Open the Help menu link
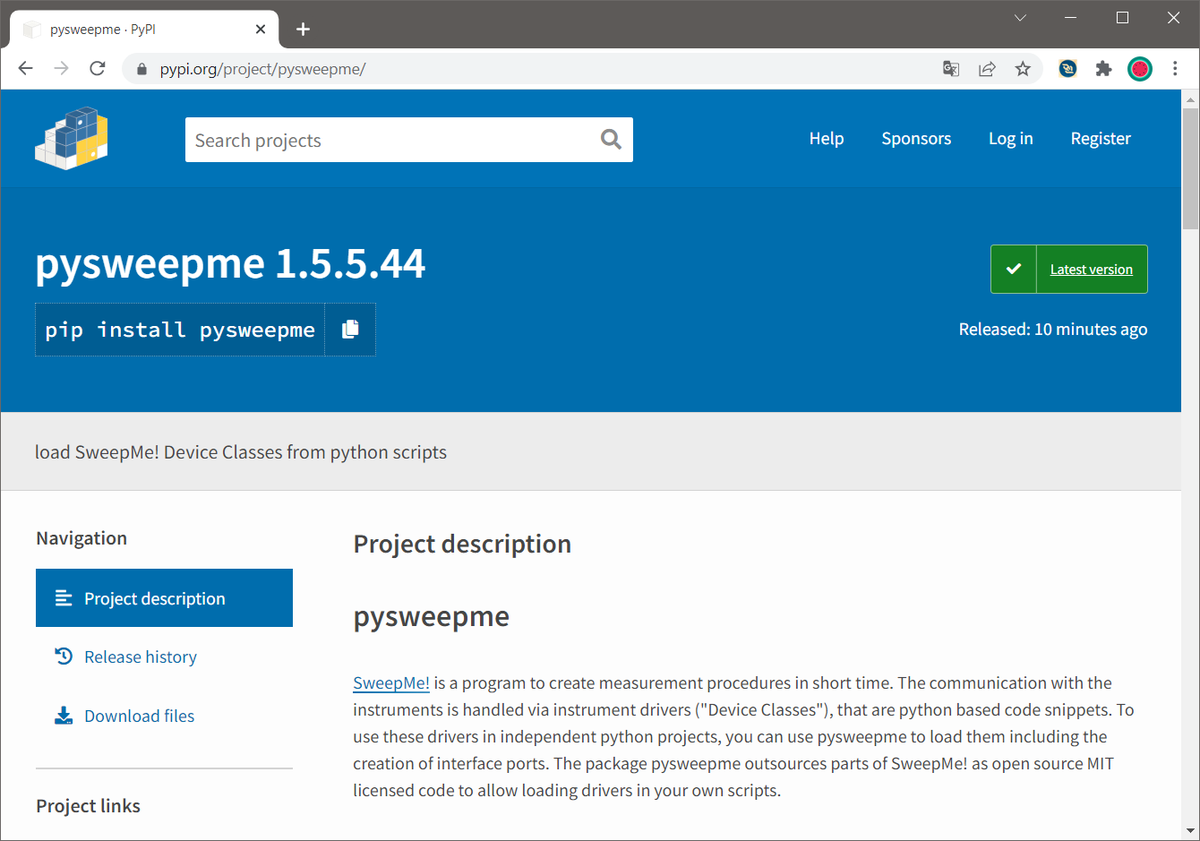The width and height of the screenshot is (1200, 841). 826,138
